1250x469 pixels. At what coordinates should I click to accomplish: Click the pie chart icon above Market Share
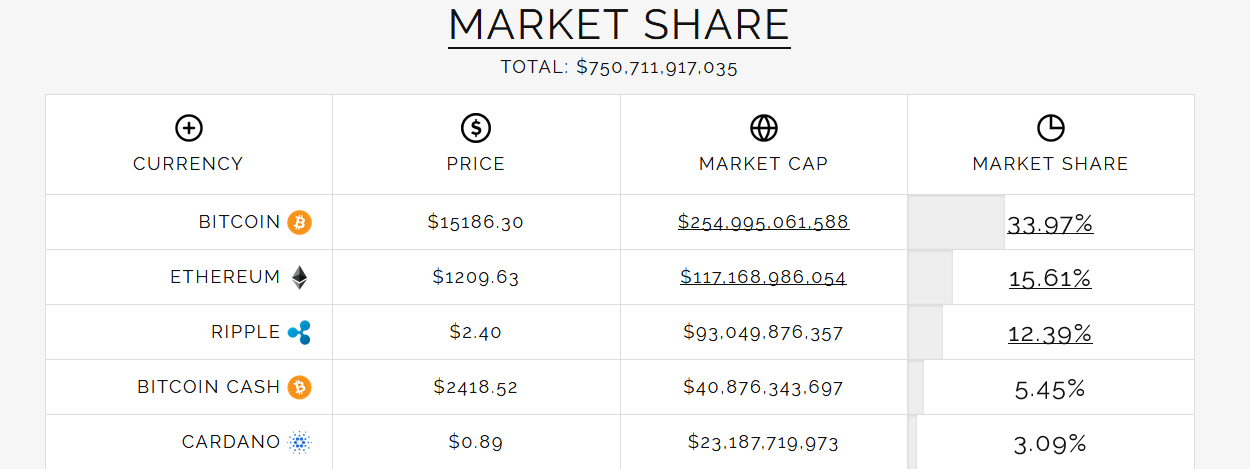click(x=1051, y=128)
